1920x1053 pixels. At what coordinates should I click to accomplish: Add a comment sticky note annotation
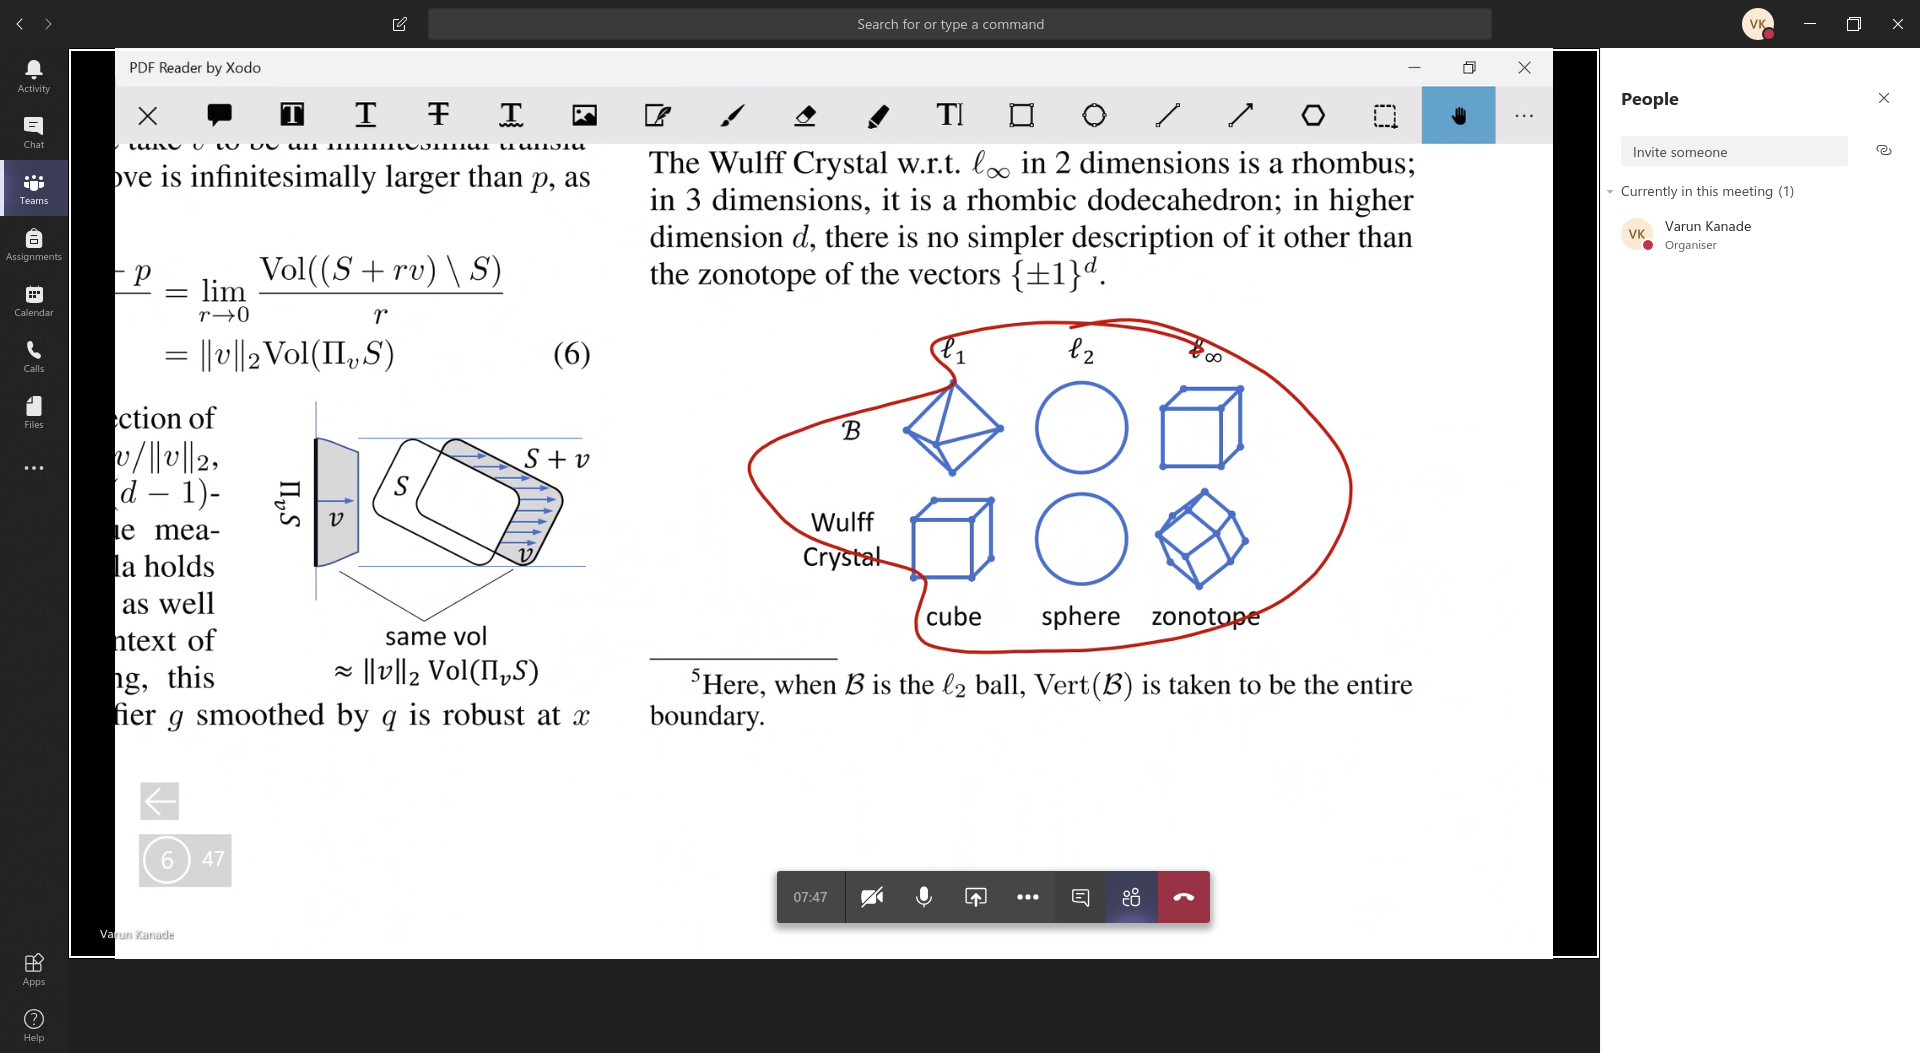(220, 116)
